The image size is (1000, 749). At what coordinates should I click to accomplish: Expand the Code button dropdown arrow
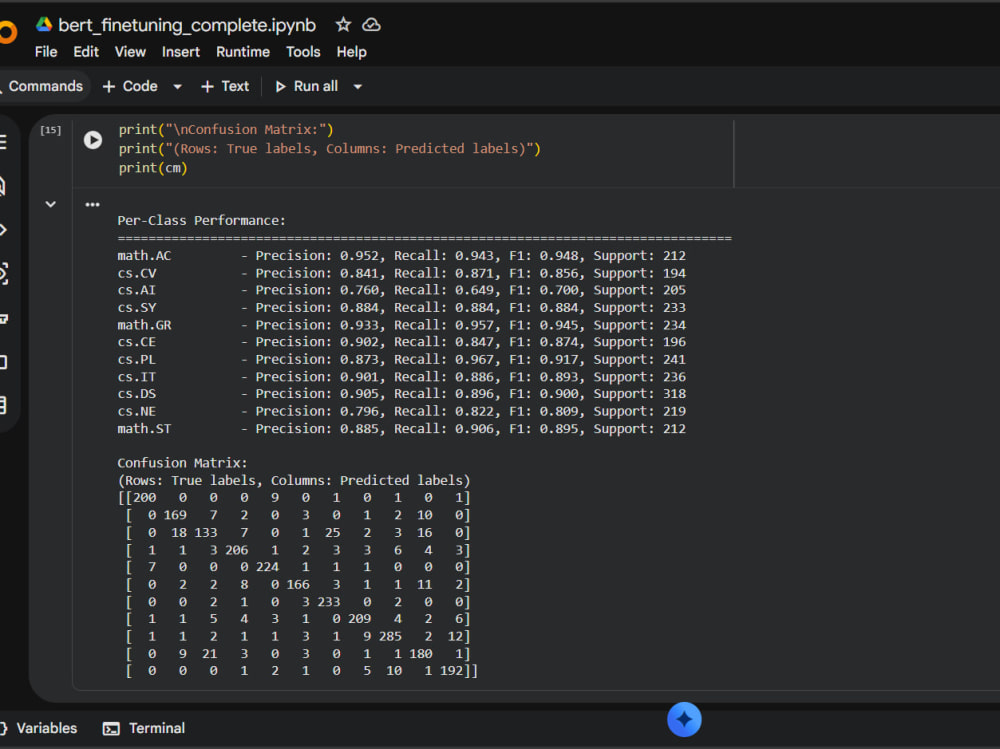tap(177, 87)
